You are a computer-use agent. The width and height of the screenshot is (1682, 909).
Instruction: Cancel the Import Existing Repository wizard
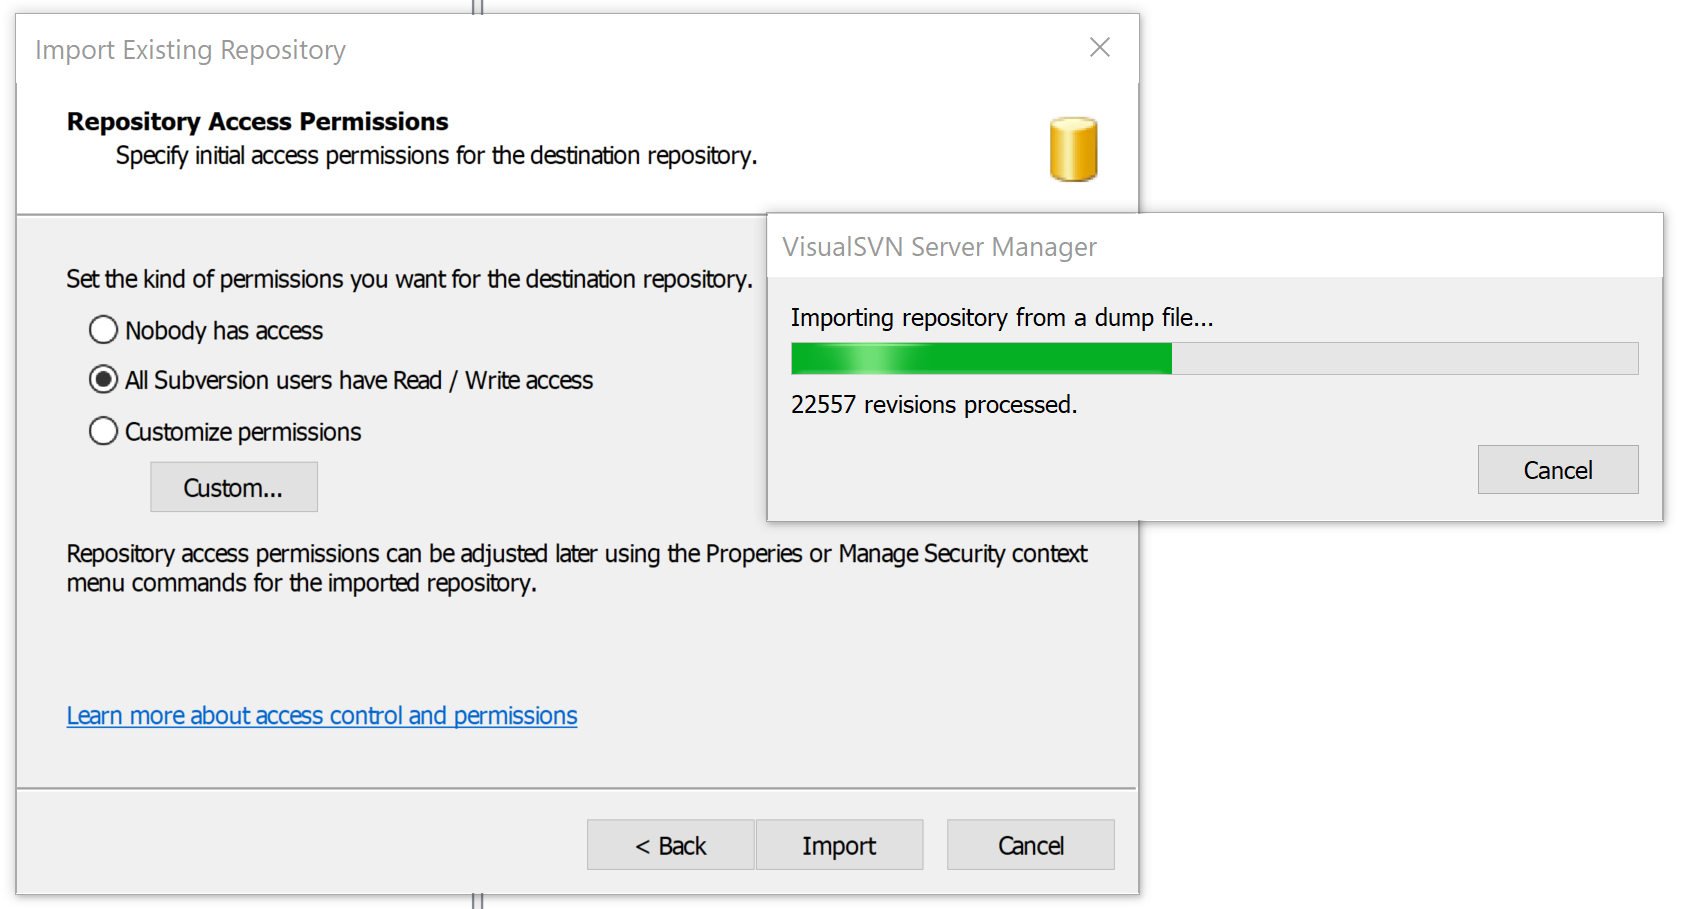click(x=1030, y=845)
